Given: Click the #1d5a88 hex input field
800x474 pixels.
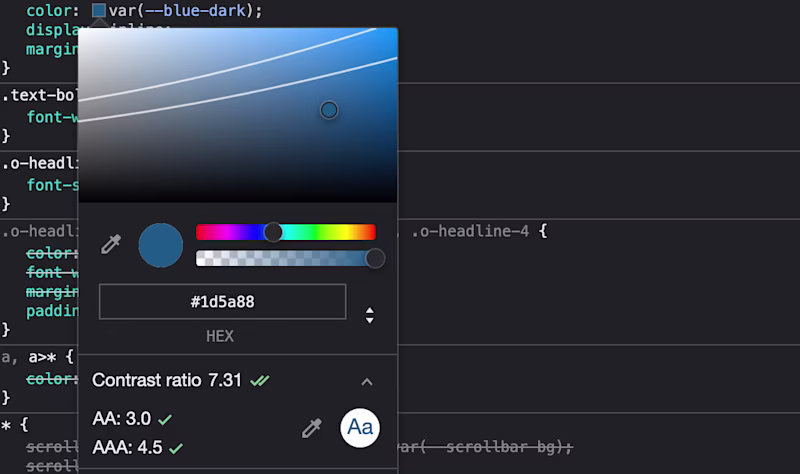Looking at the screenshot, I should tap(222, 302).
